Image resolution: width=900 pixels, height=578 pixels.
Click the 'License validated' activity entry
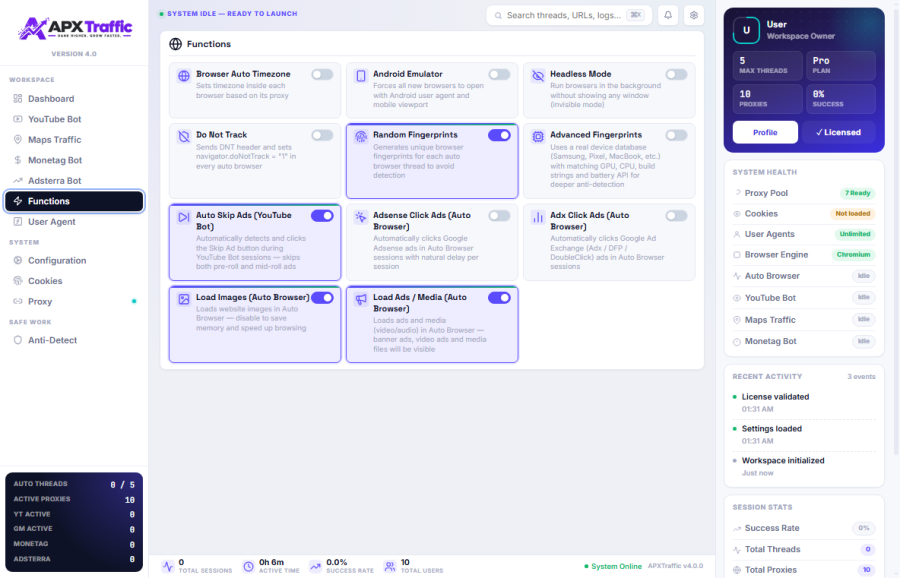coord(804,402)
